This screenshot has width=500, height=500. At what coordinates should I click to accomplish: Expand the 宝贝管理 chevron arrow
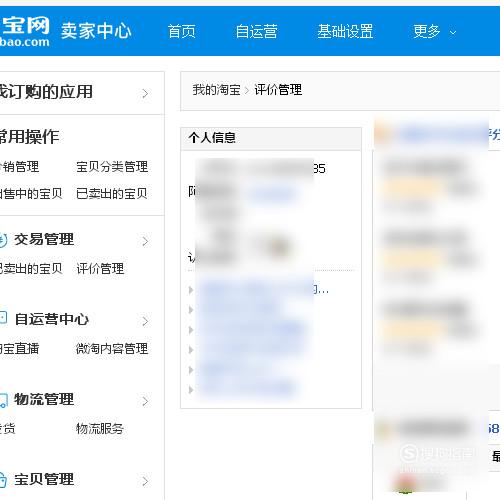pyautogui.click(x=145, y=481)
